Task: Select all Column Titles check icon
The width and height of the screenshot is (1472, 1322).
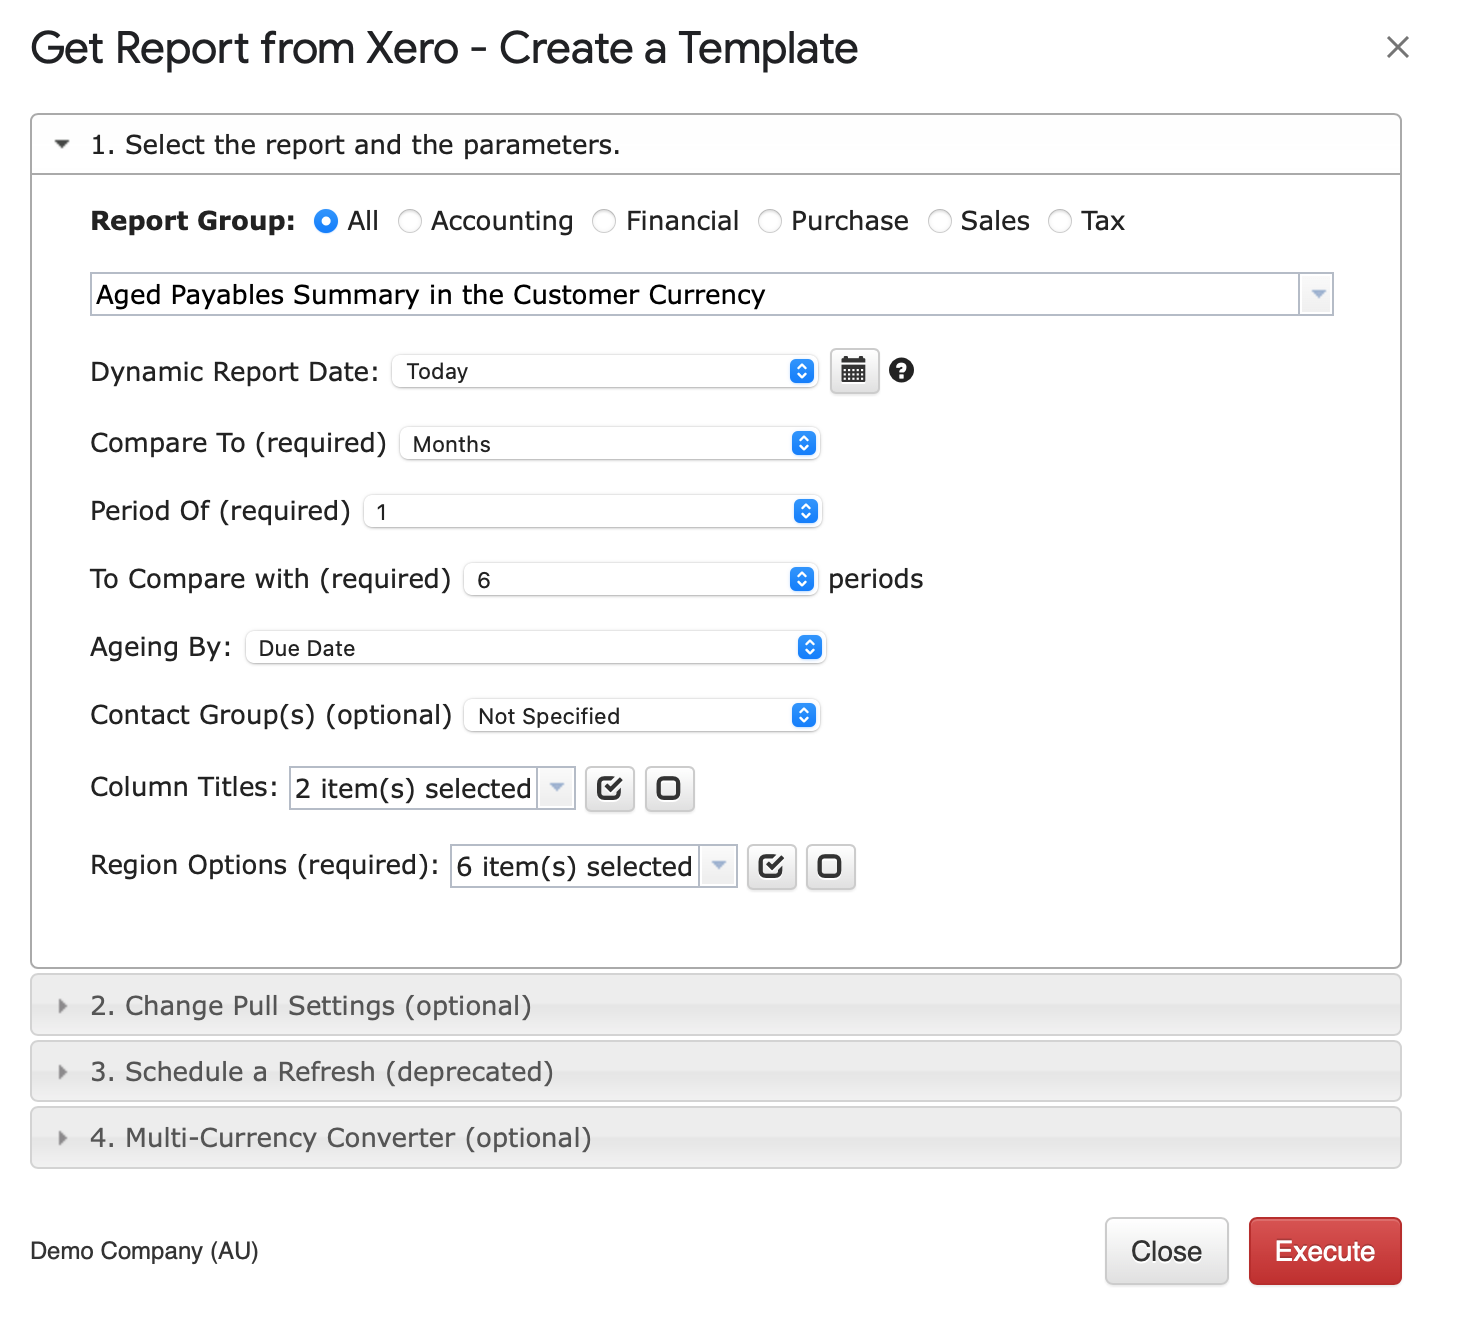Action: (610, 789)
